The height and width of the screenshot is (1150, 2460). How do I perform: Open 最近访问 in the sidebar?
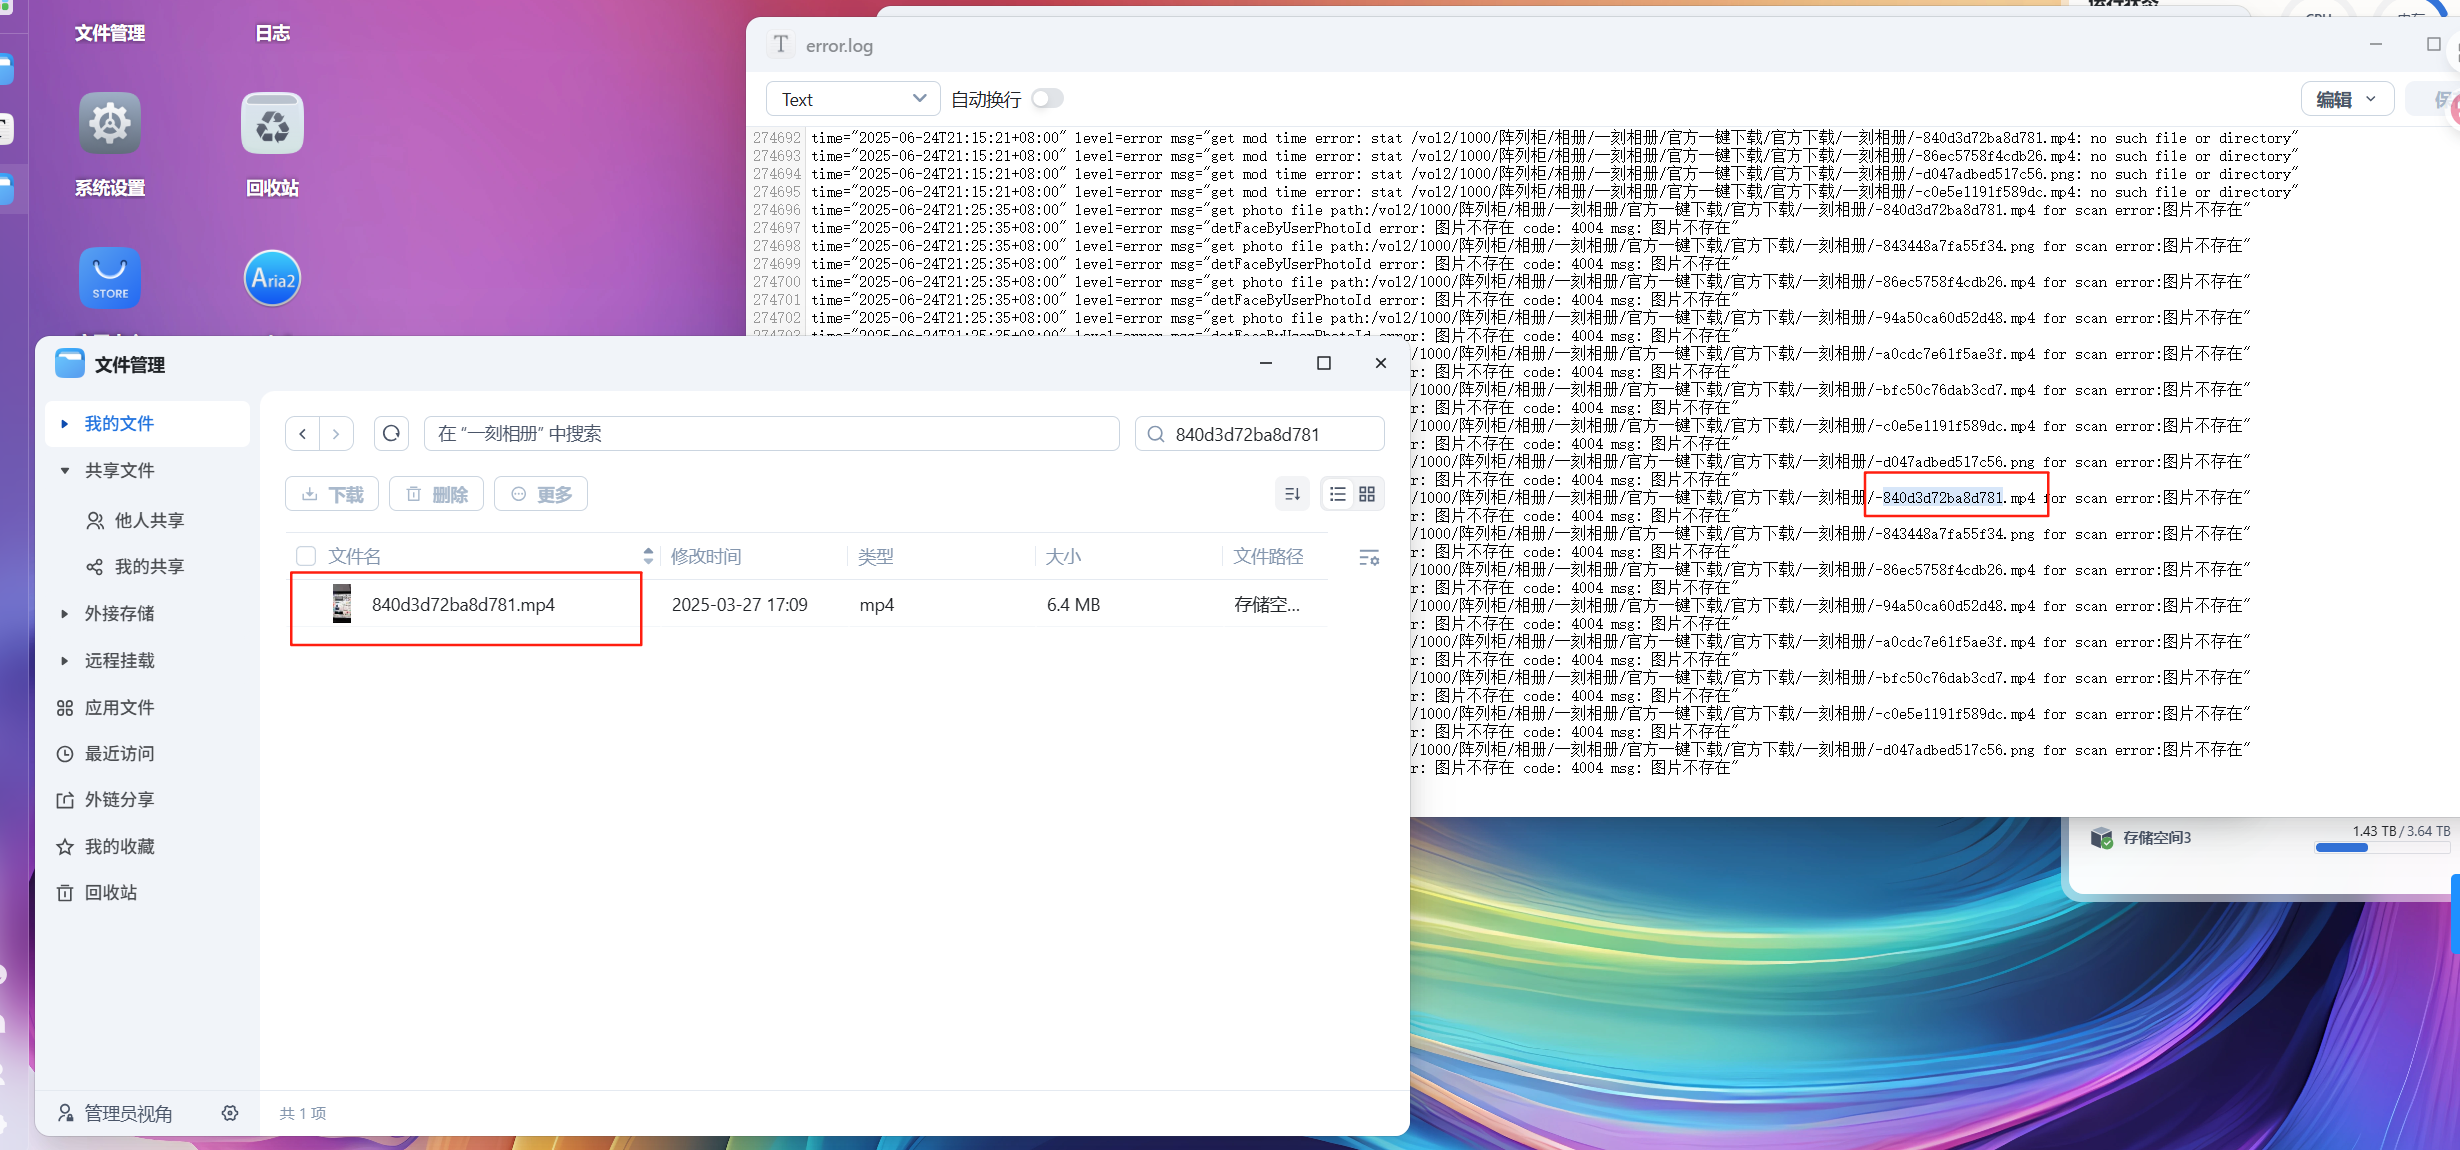[105, 753]
